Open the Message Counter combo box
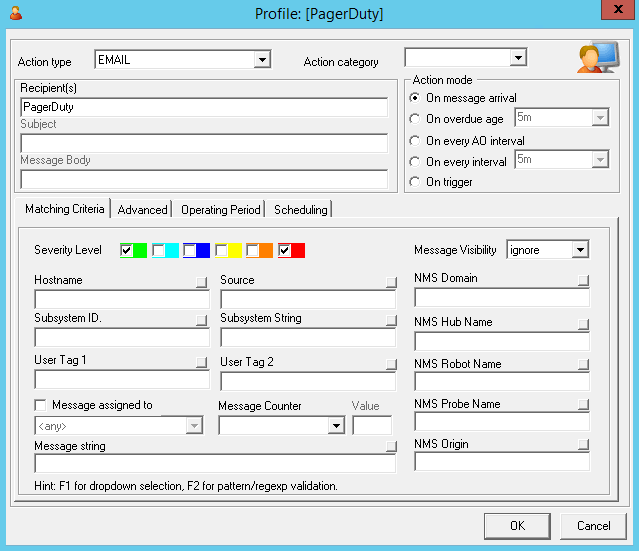639x551 pixels. click(336, 426)
